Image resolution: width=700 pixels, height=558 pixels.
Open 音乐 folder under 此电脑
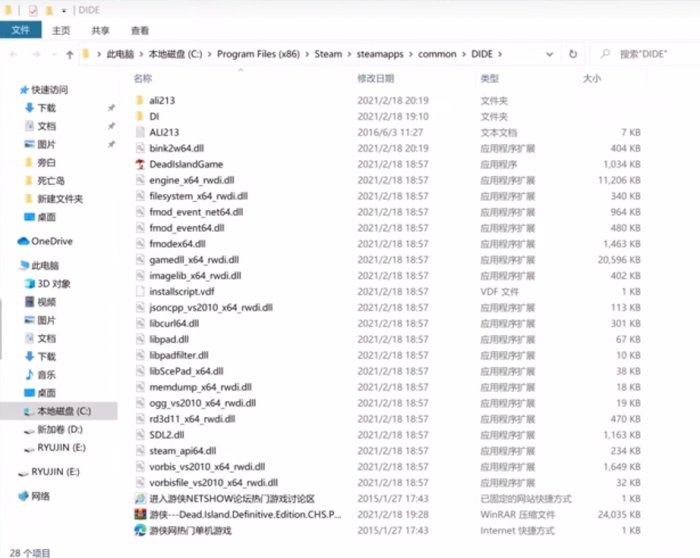46,375
